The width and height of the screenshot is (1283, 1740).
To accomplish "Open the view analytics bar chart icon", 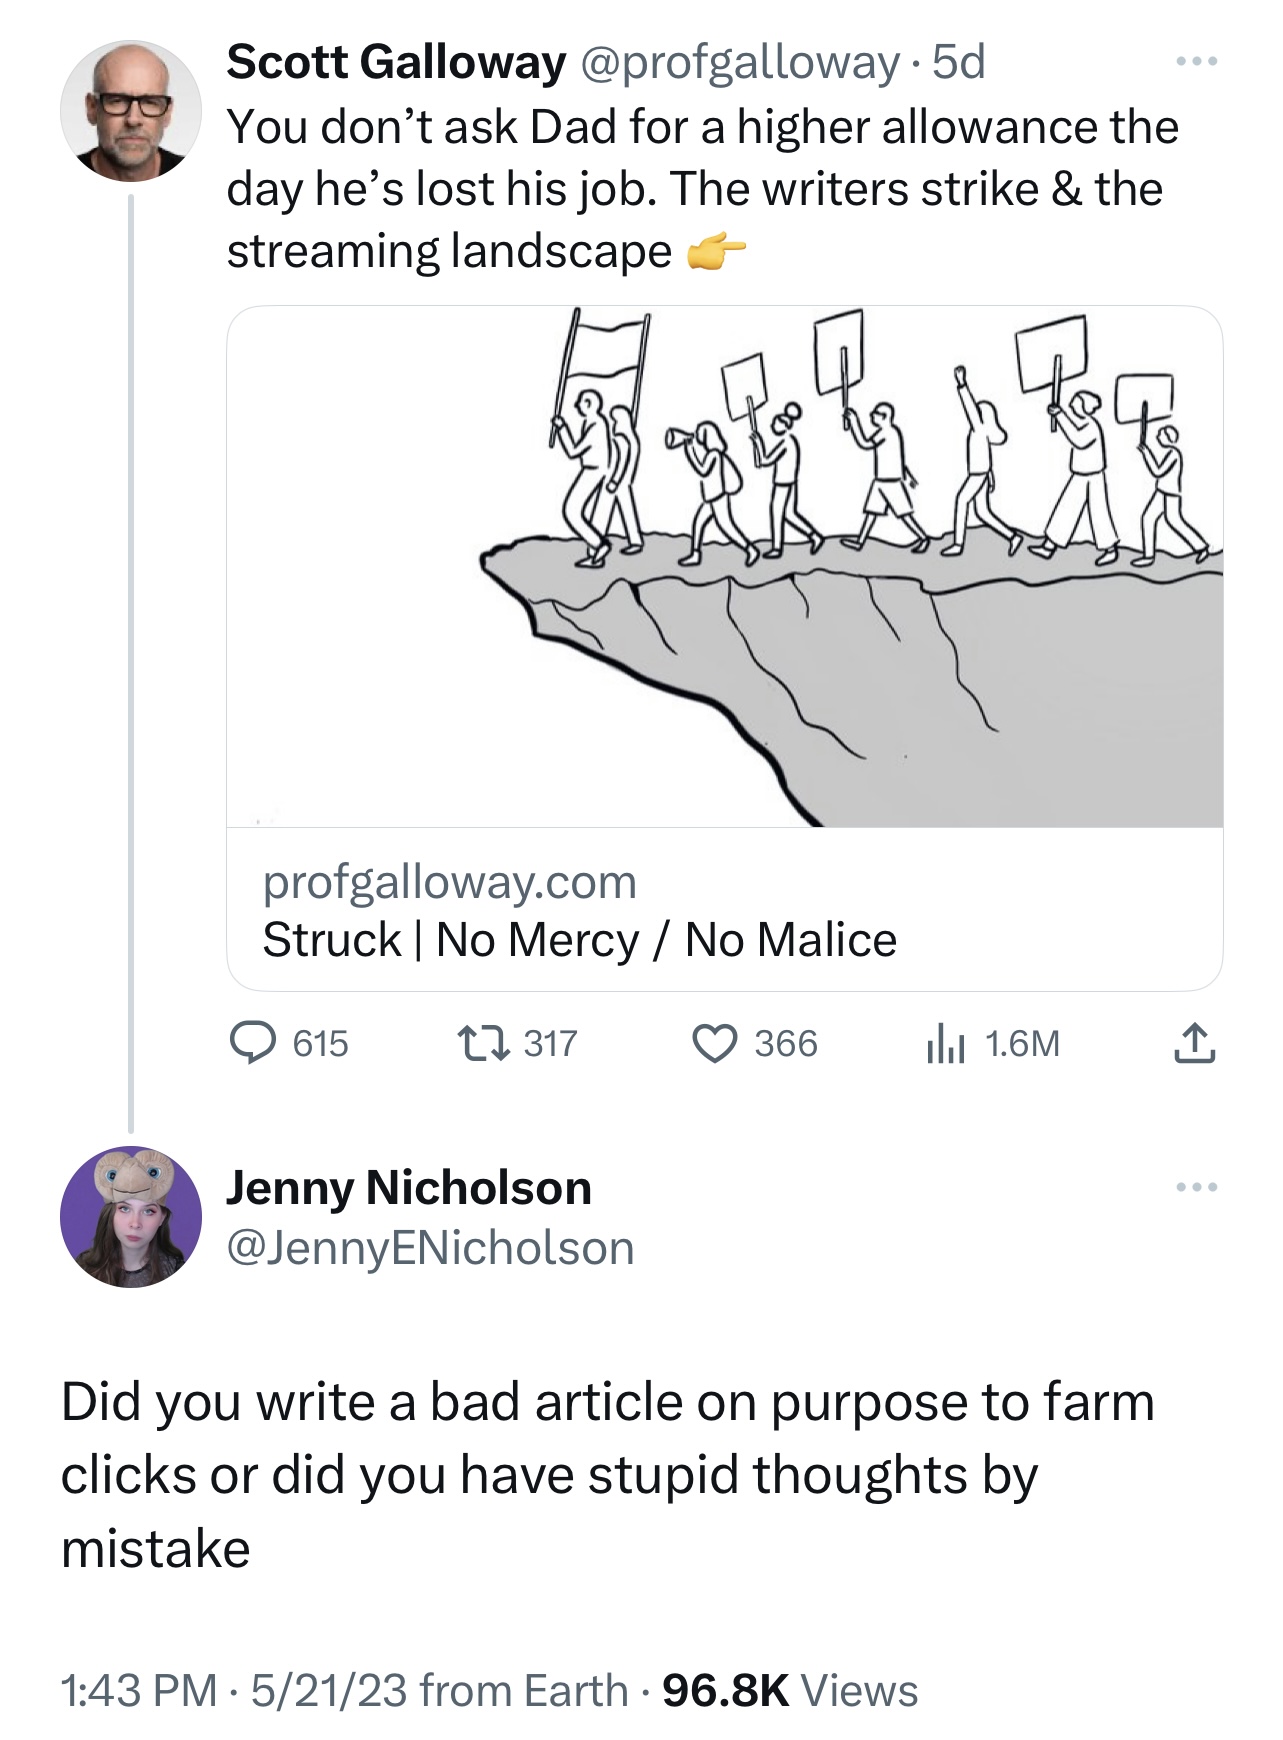I will click(x=944, y=1044).
